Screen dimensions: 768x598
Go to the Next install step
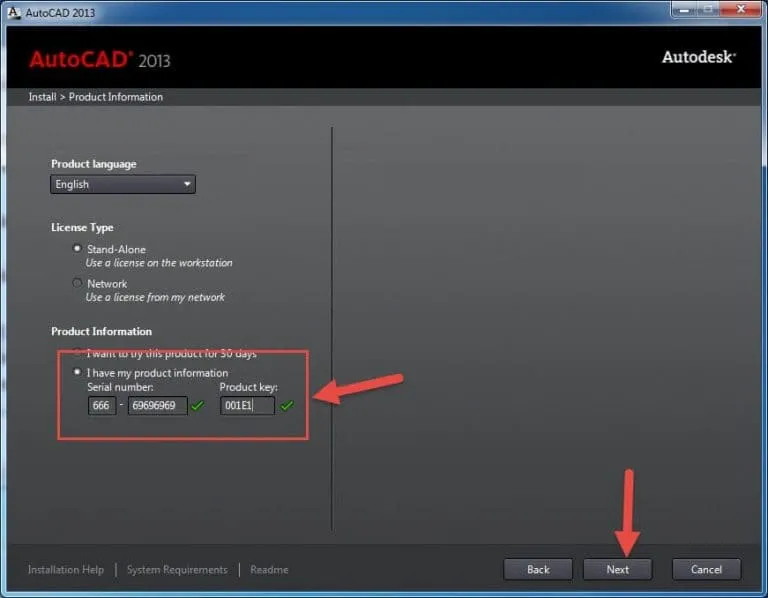618,570
